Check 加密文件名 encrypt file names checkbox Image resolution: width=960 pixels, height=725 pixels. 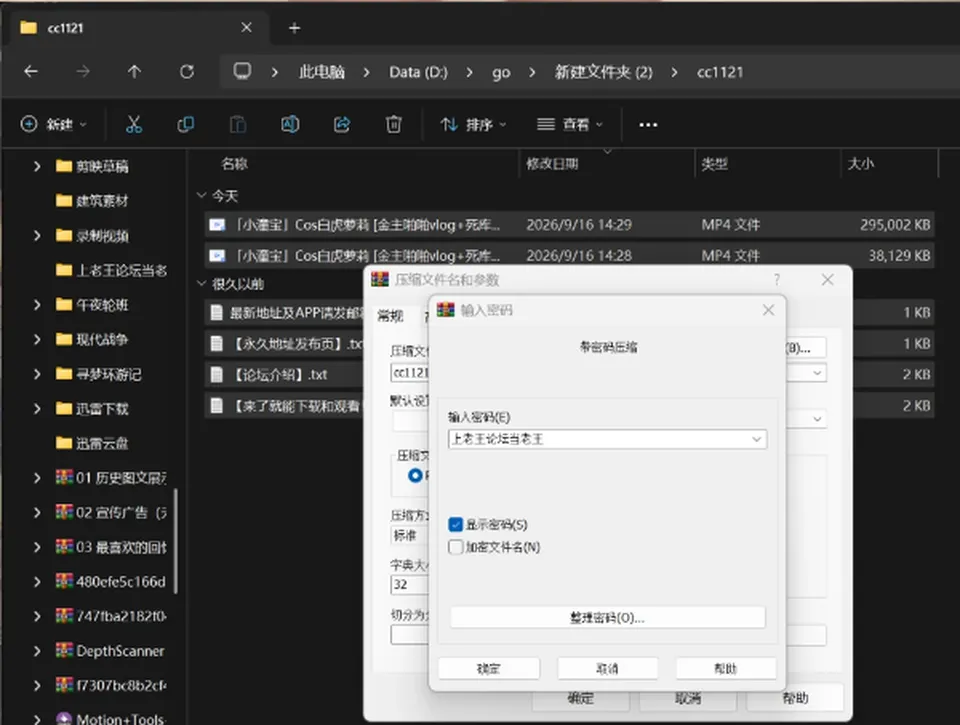point(456,547)
